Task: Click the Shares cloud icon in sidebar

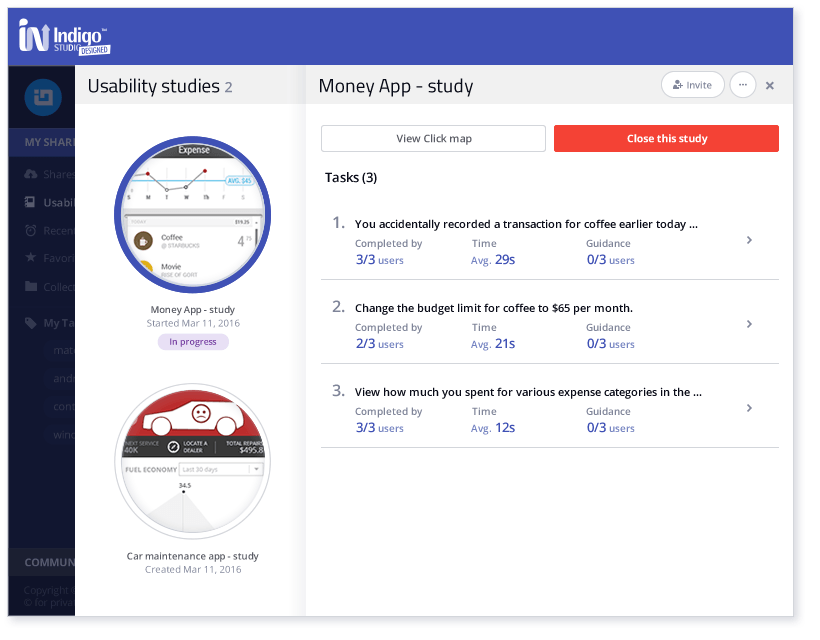Action: pos(31,174)
